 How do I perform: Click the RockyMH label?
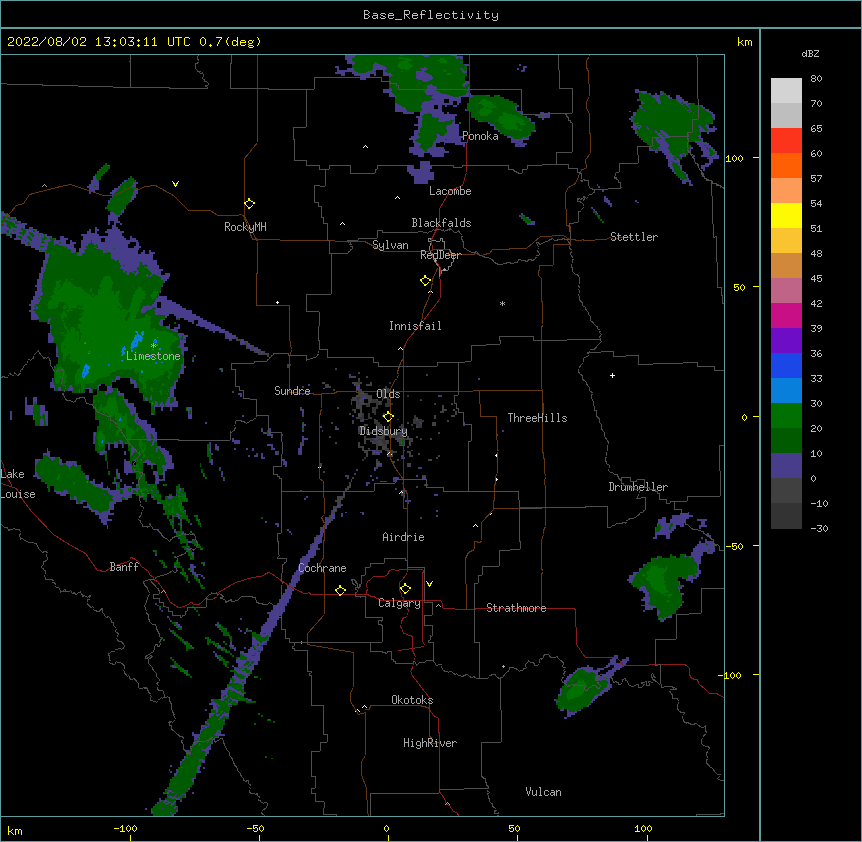tap(245, 227)
